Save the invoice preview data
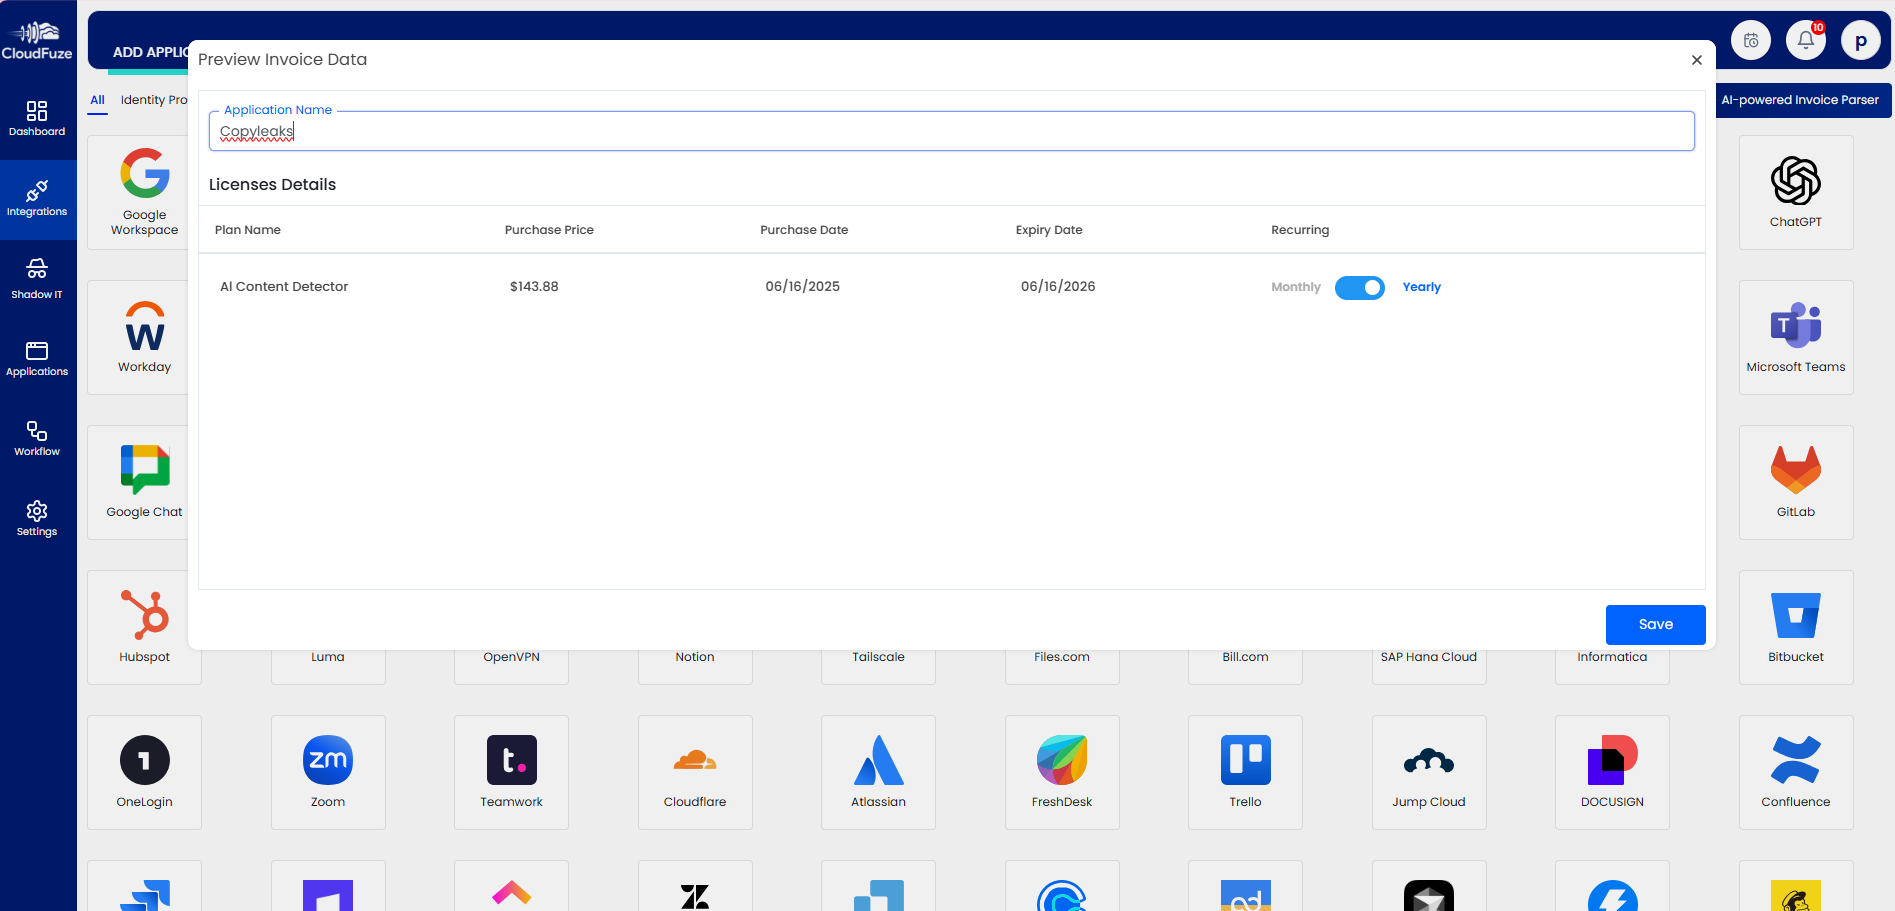 (x=1655, y=624)
